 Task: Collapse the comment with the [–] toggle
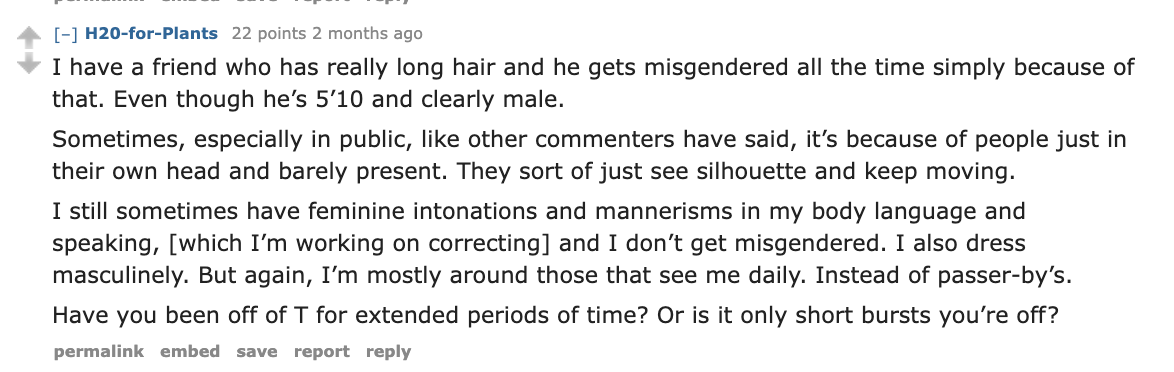point(66,34)
